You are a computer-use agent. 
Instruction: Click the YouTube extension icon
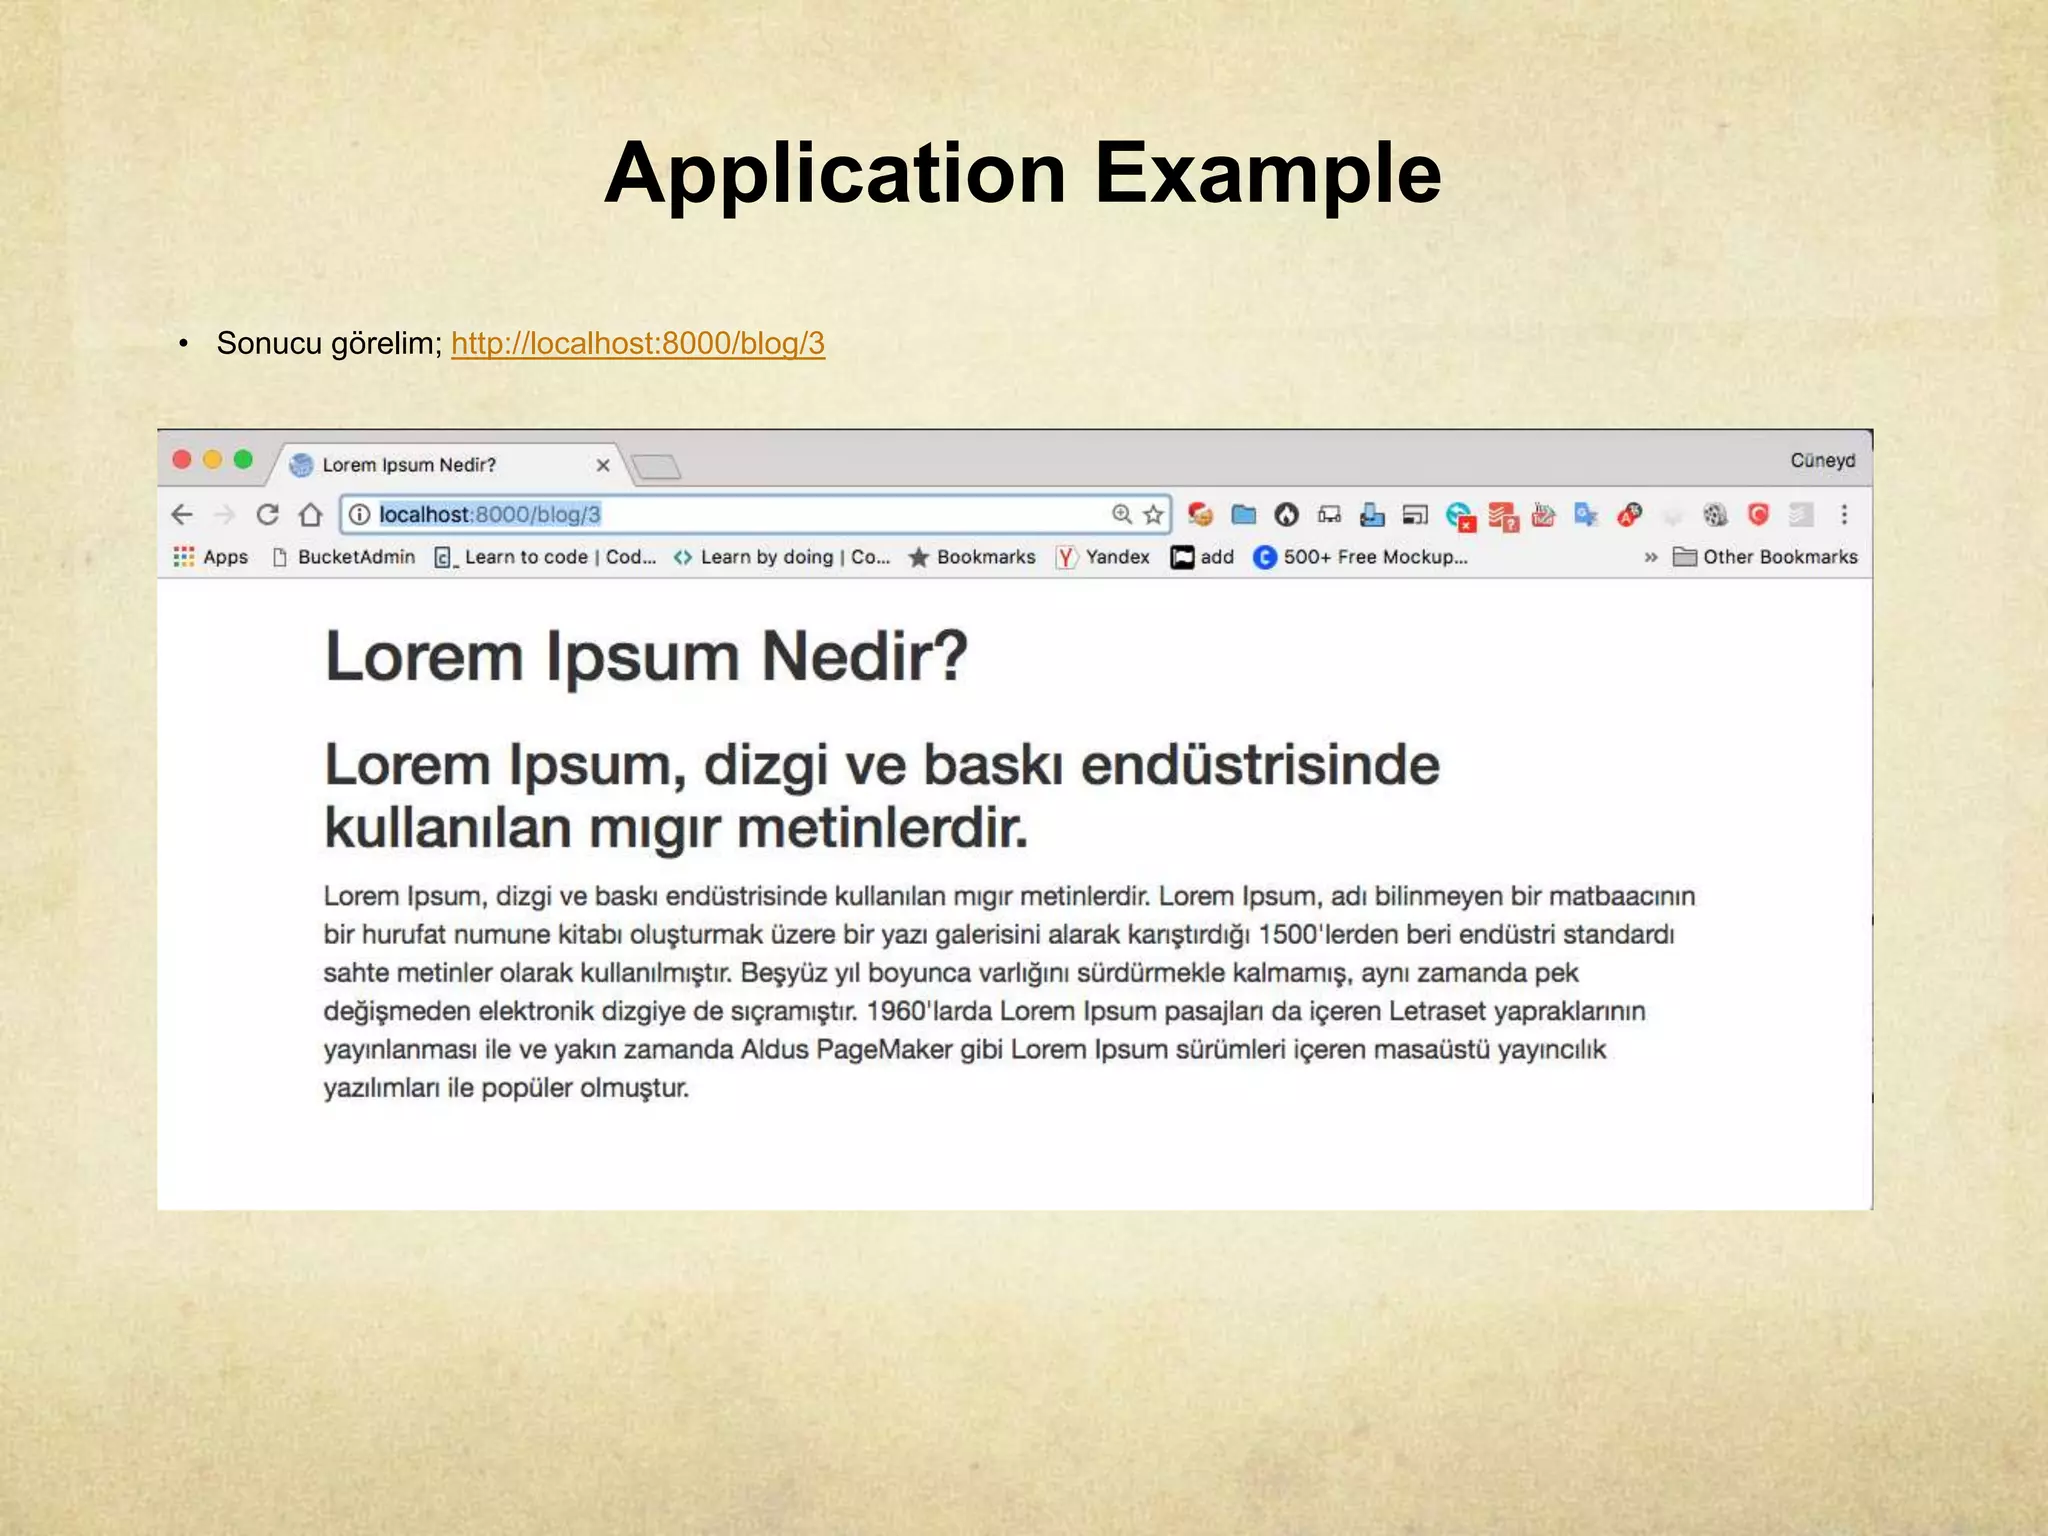1544,515
